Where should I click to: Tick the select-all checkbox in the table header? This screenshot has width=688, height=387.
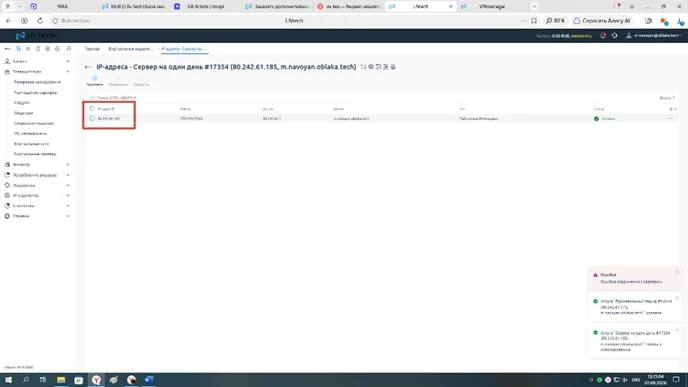[x=92, y=108]
